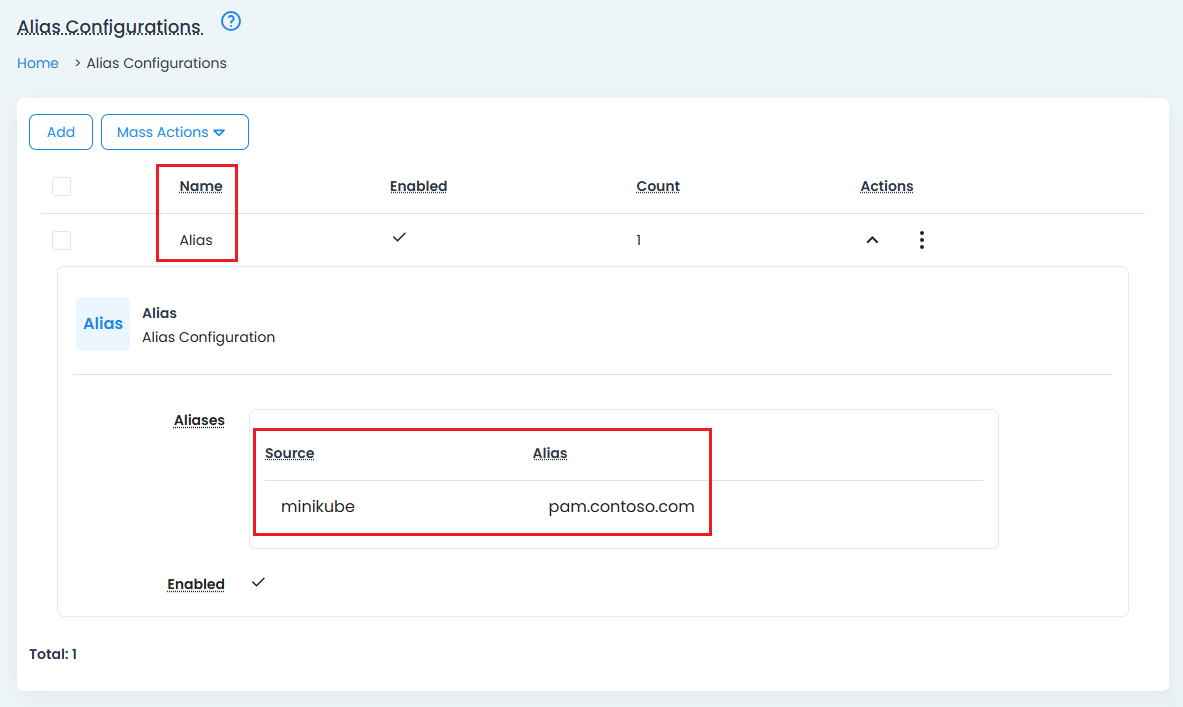The width and height of the screenshot is (1183, 707).
Task: Click the Add button
Action: tap(61, 132)
